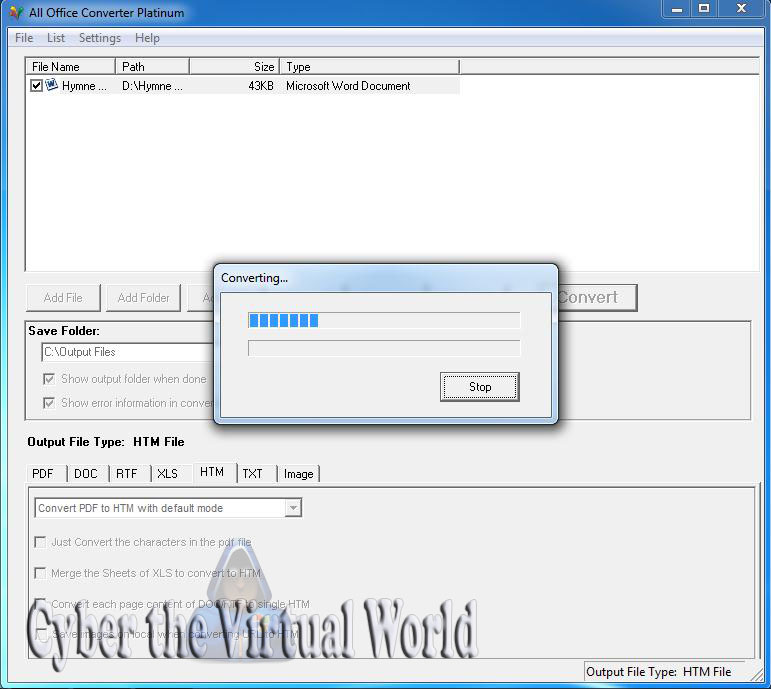Image resolution: width=771 pixels, height=689 pixels.
Task: Click the lower empty progress bar
Action: [384, 348]
